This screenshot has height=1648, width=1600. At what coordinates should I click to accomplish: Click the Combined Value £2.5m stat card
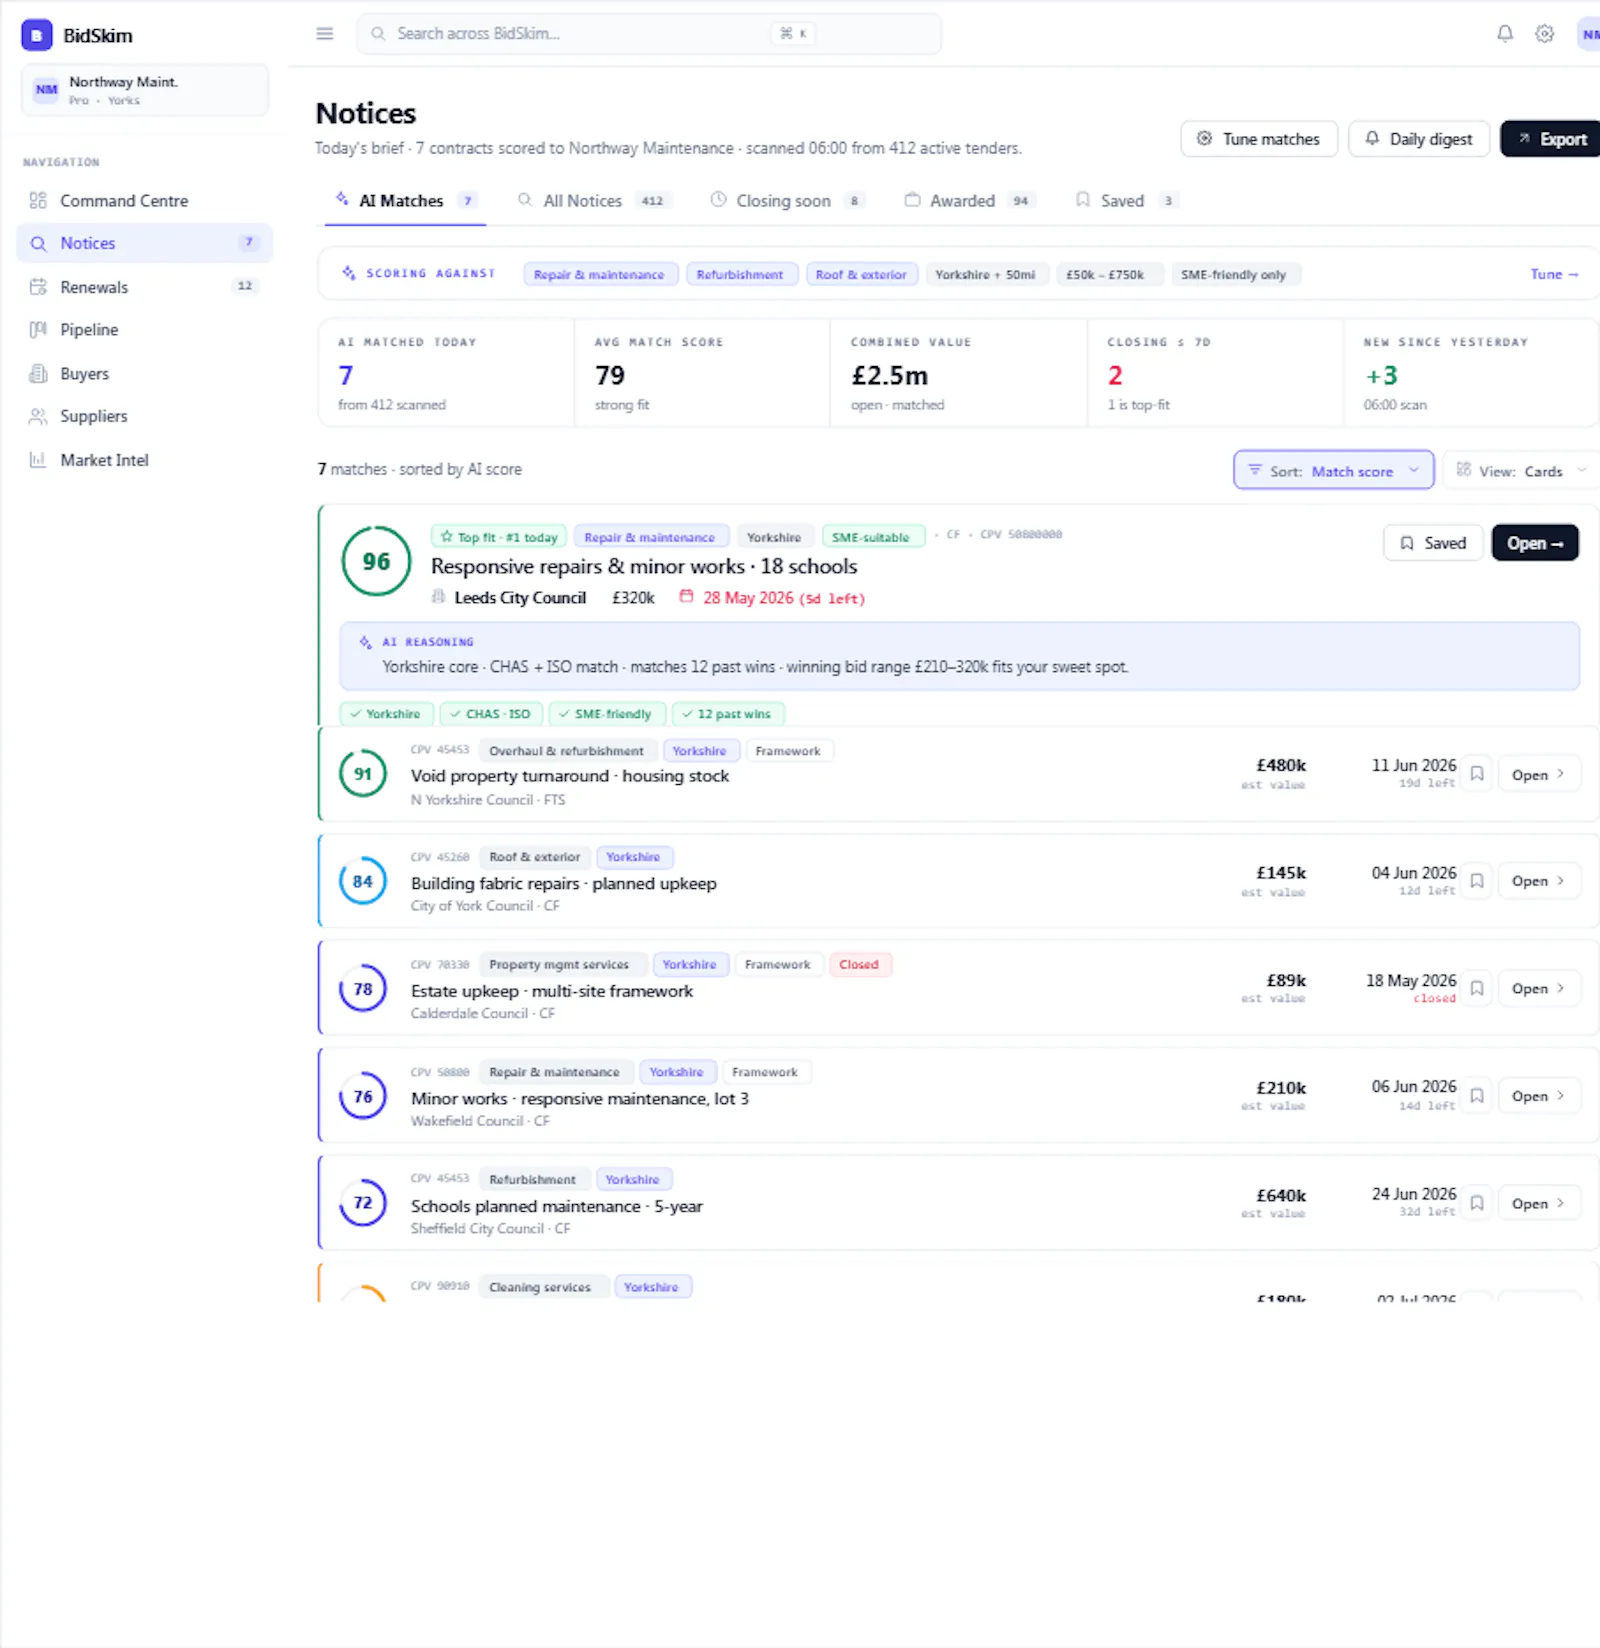[958, 373]
